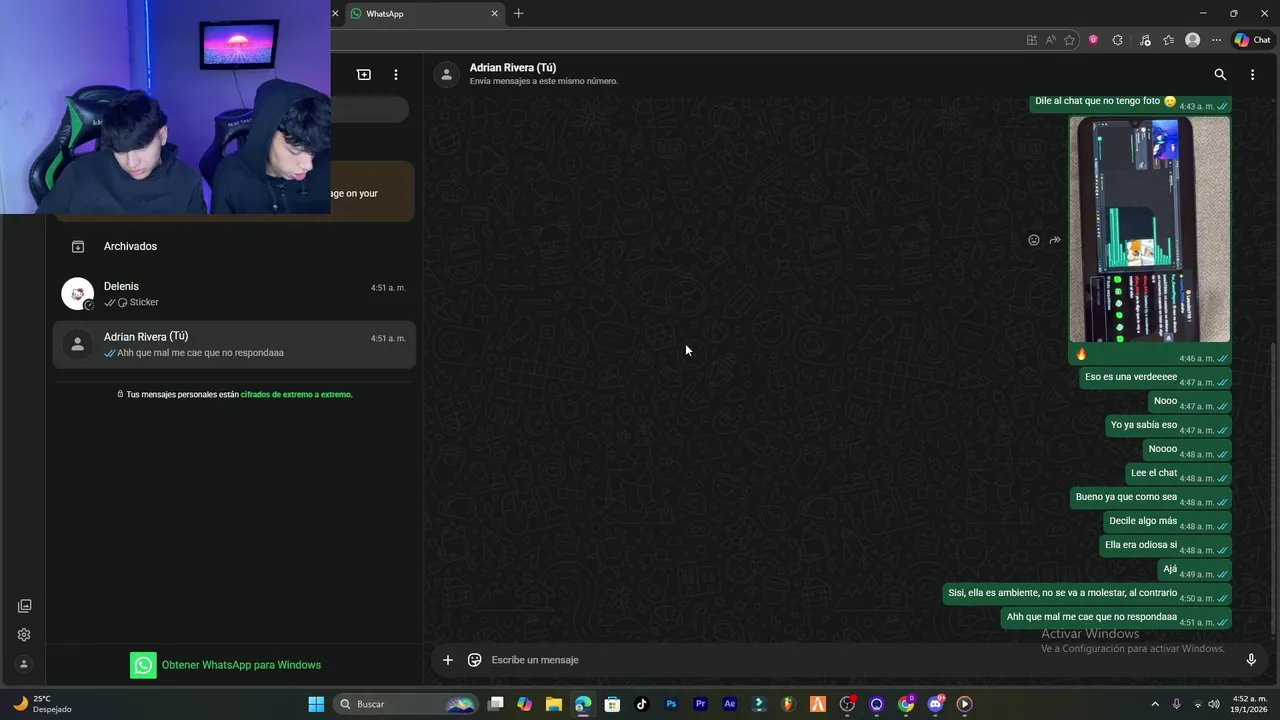The image size is (1280, 720).
Task: Open the emoji and sticker picker
Action: [475, 660]
